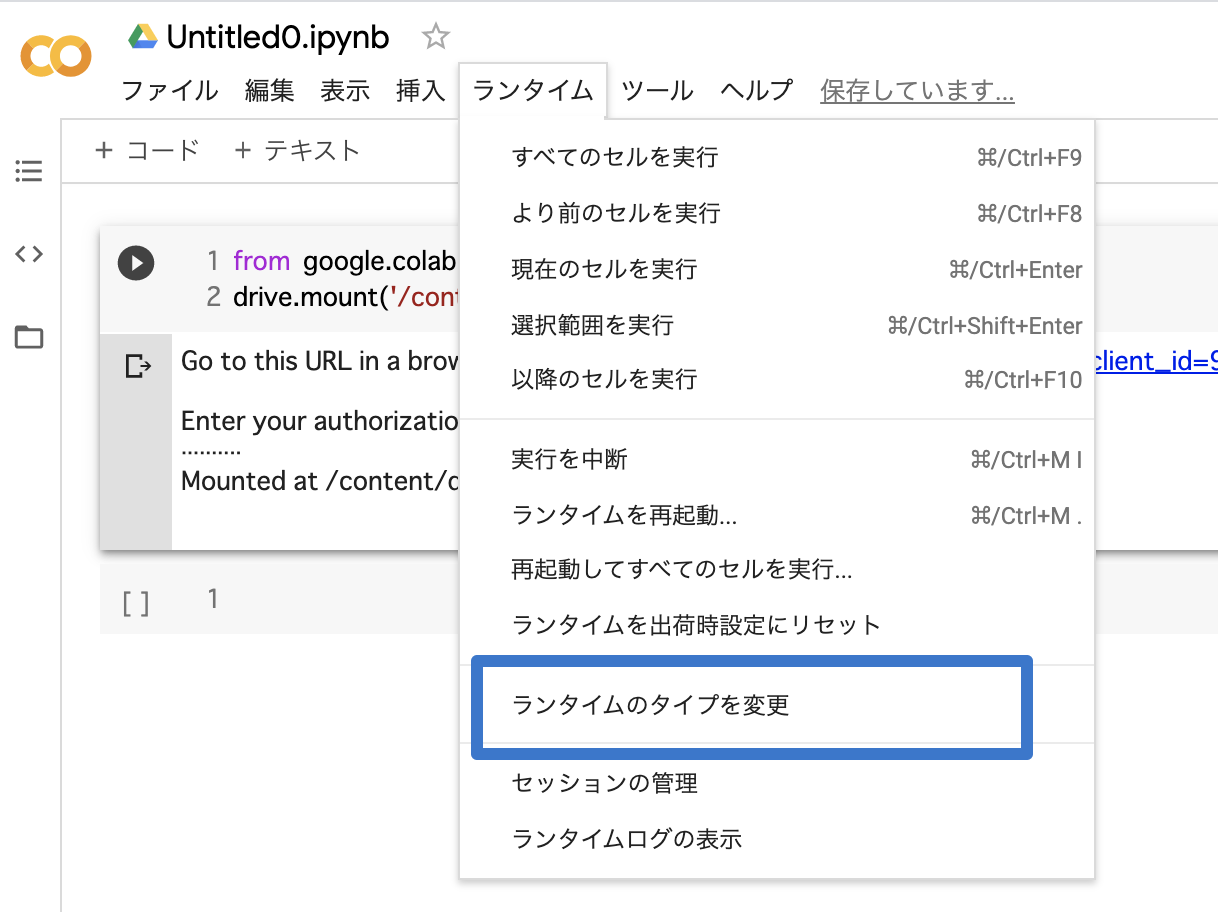Choose すべてのセルを実行 from the menu
The height and width of the screenshot is (912, 1218).
[777, 157]
